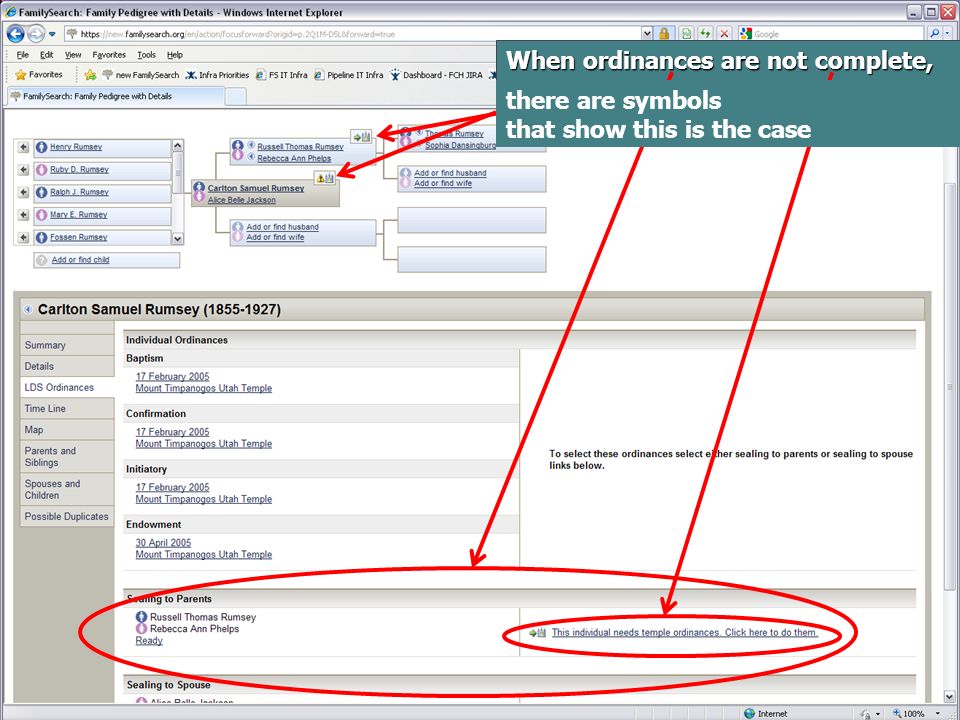Screen dimensions: 960x720
Task: Open Infra Priorities bookmark
Action: (x=217, y=75)
